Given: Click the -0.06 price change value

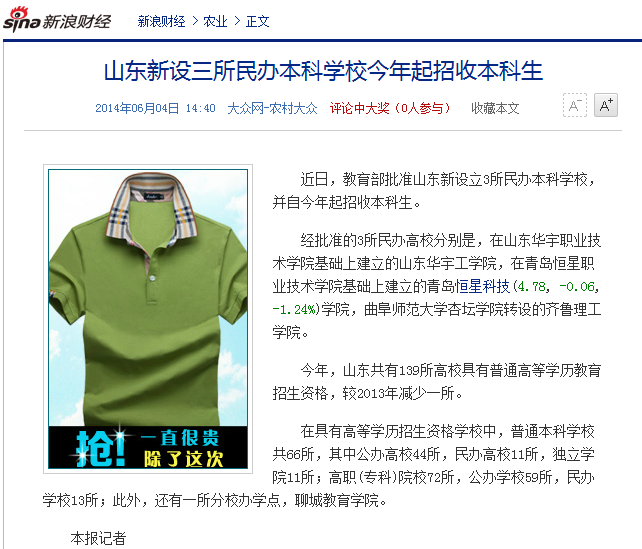Looking at the screenshot, I should [x=576, y=287].
